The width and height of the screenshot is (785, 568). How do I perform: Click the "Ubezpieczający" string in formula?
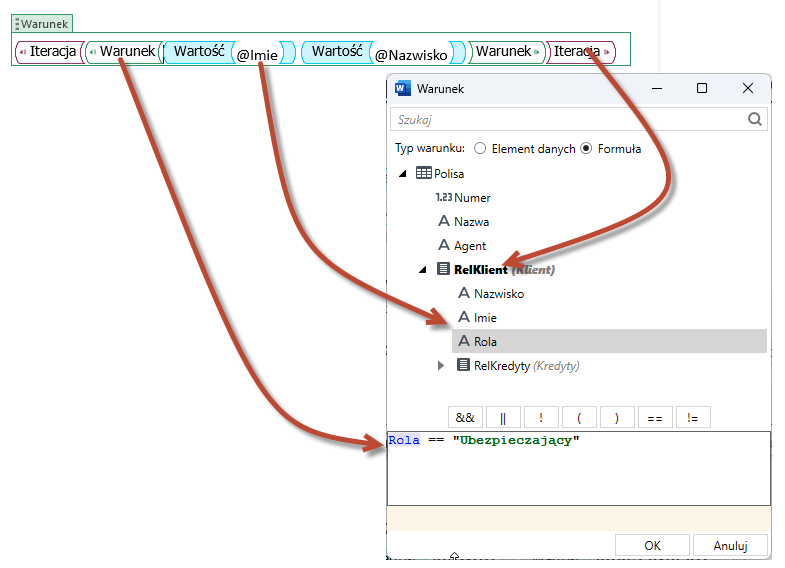[516, 441]
